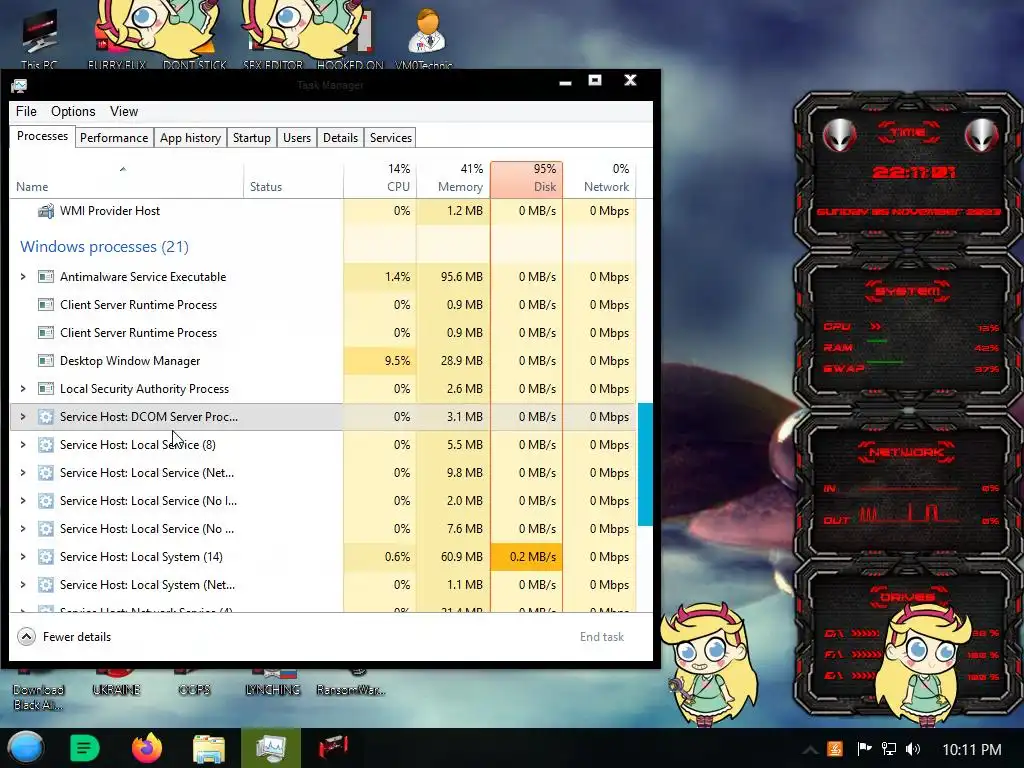Image resolution: width=1024 pixels, height=768 pixels.
Task: Click the process list vertical scrollbar thumb
Action: click(x=645, y=464)
